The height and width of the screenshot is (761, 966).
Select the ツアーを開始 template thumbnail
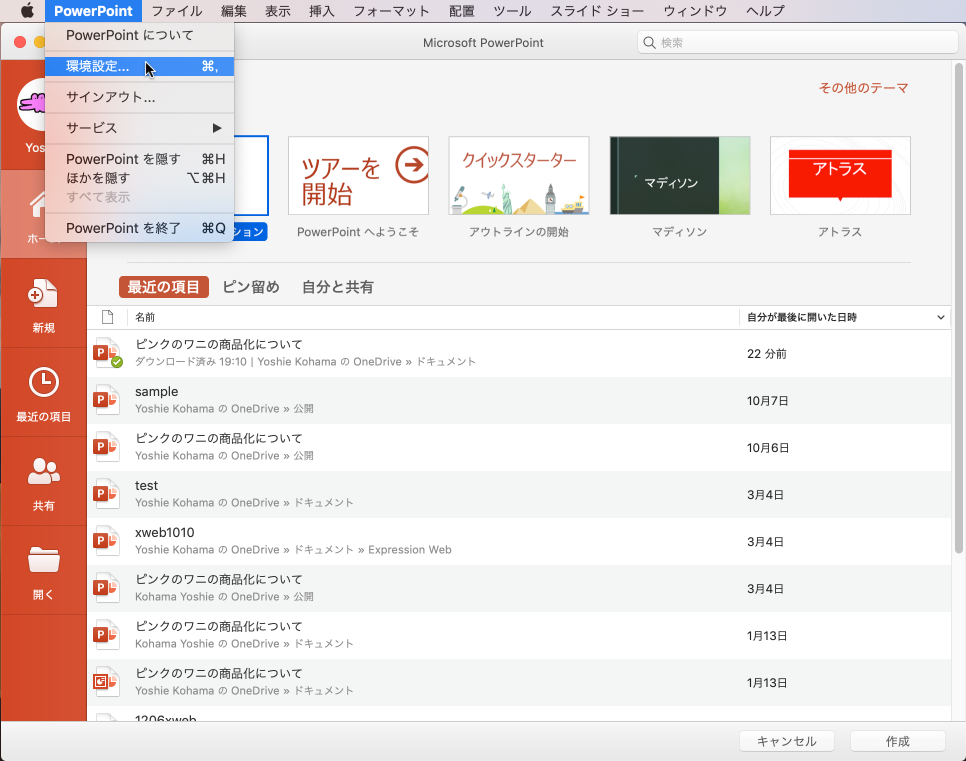359,176
